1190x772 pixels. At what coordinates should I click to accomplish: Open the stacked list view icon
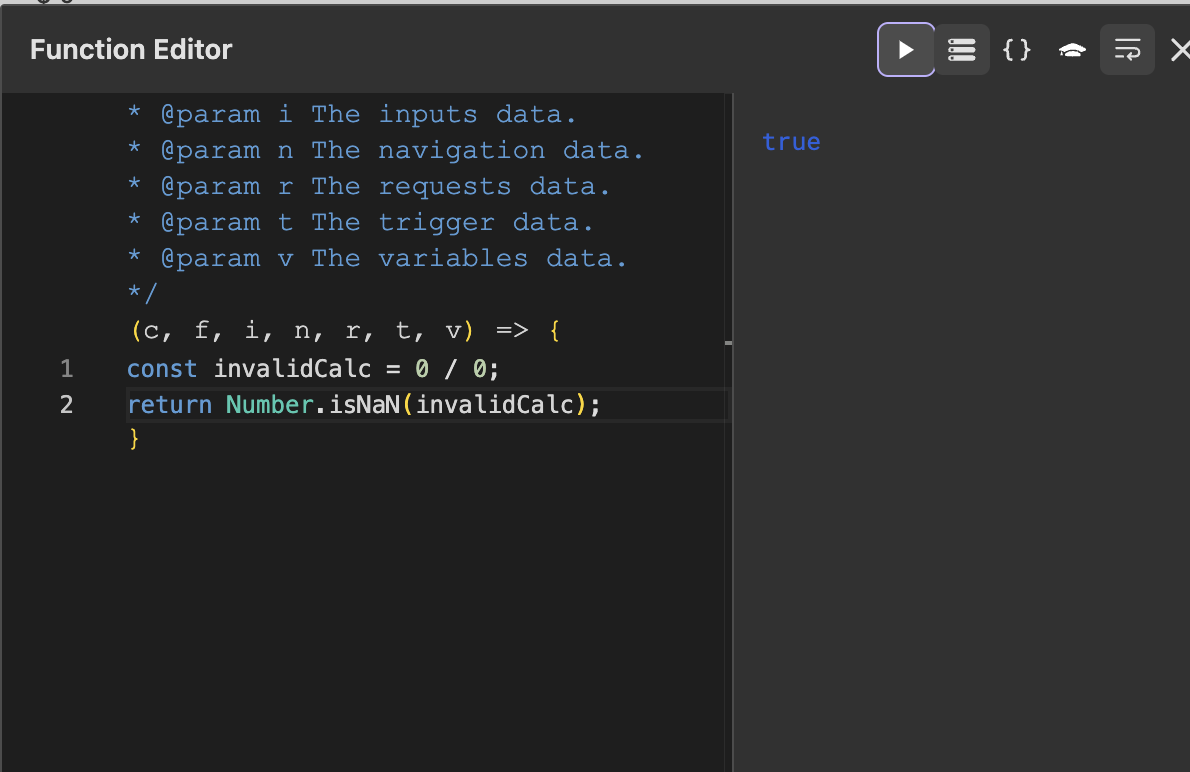pyautogui.click(x=962, y=50)
